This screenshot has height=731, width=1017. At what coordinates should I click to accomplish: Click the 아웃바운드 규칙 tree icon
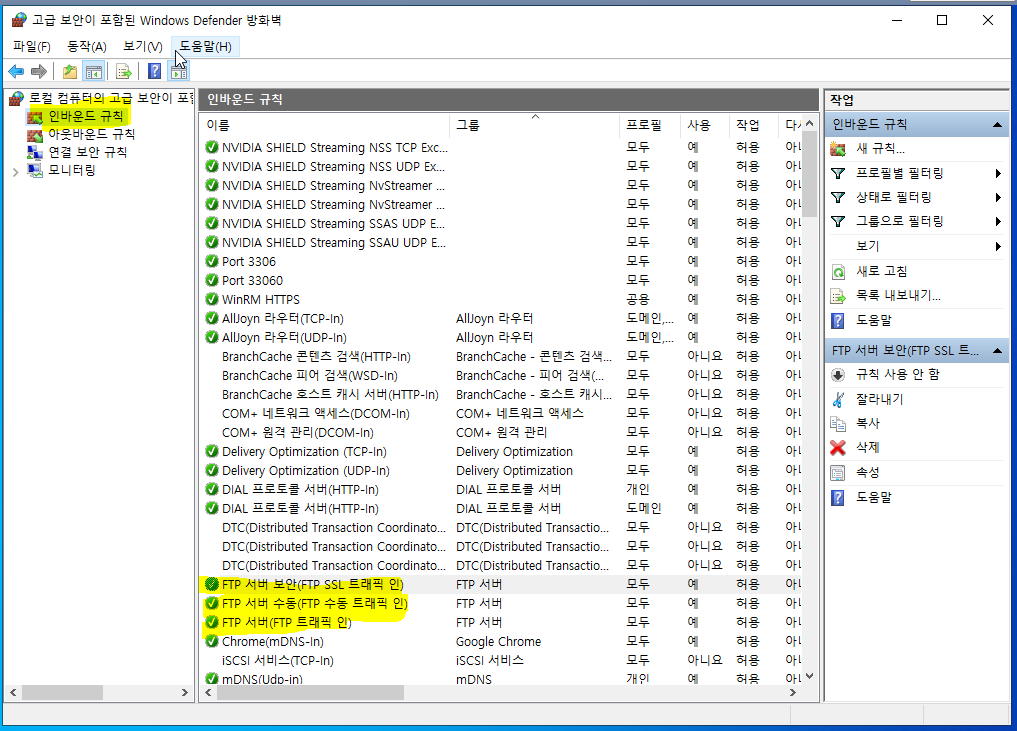click(x=34, y=135)
